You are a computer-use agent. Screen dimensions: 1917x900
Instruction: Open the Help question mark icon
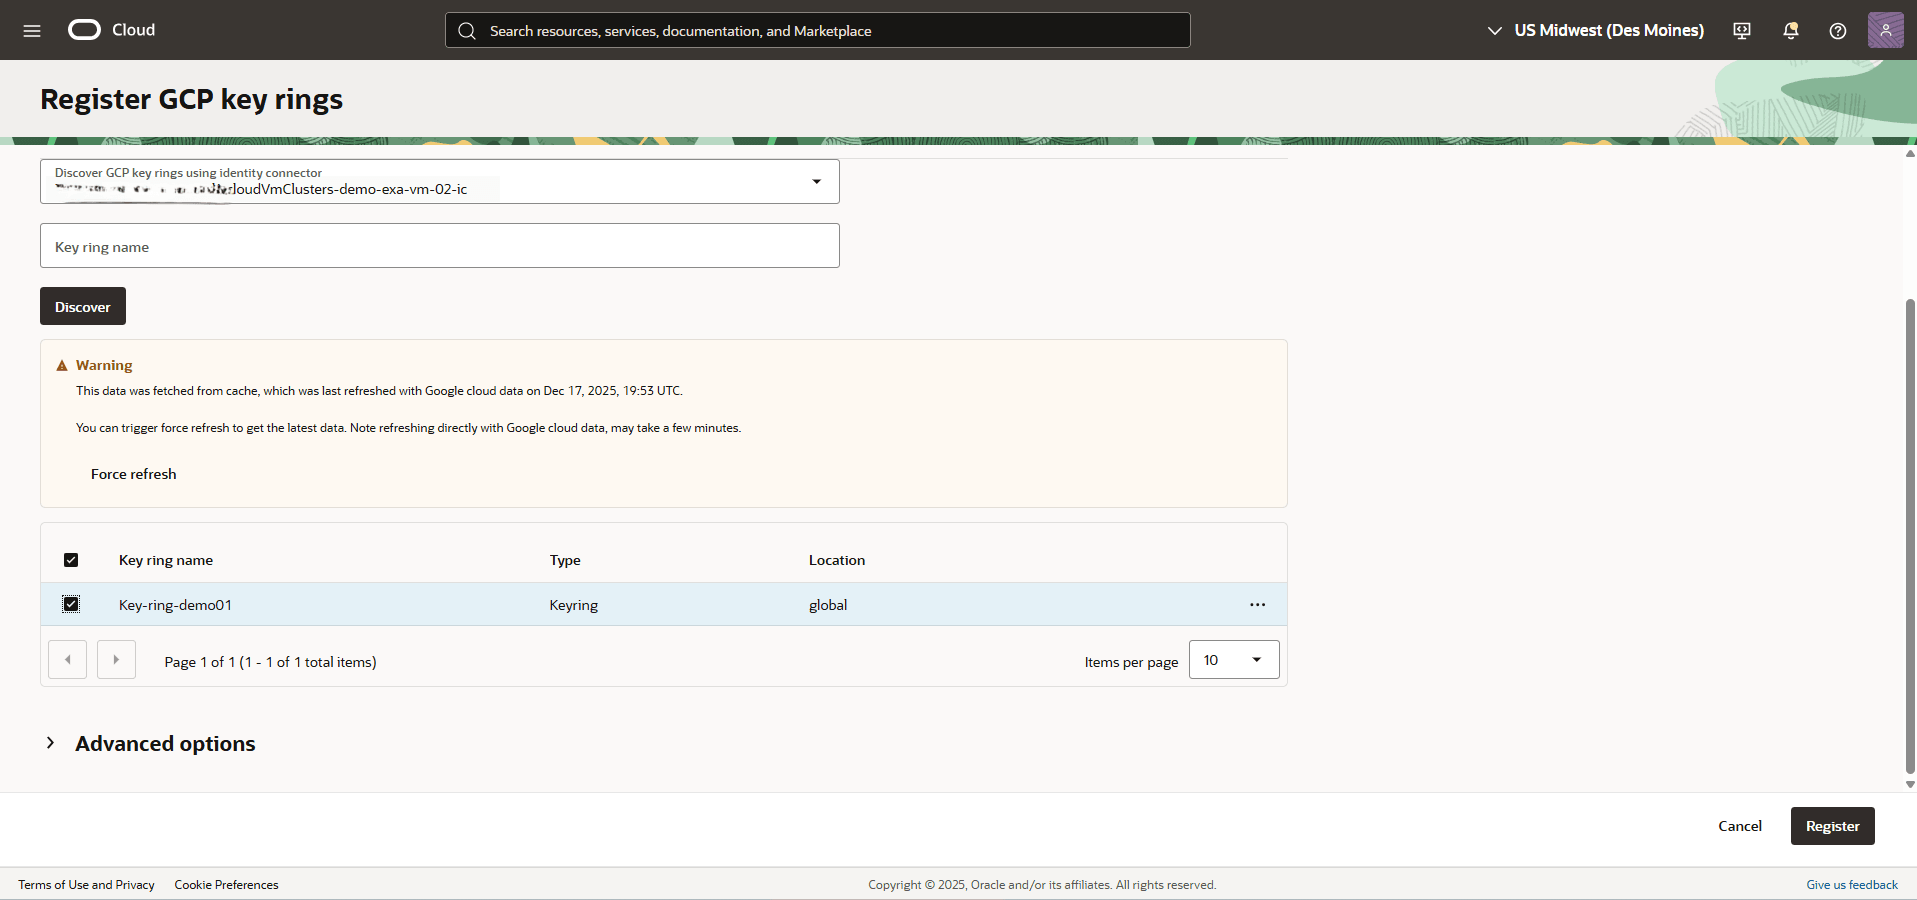[1837, 31]
